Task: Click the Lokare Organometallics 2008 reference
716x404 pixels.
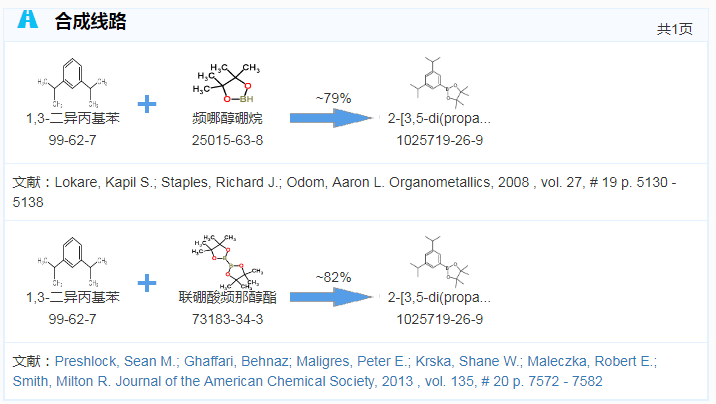Action: (344, 192)
